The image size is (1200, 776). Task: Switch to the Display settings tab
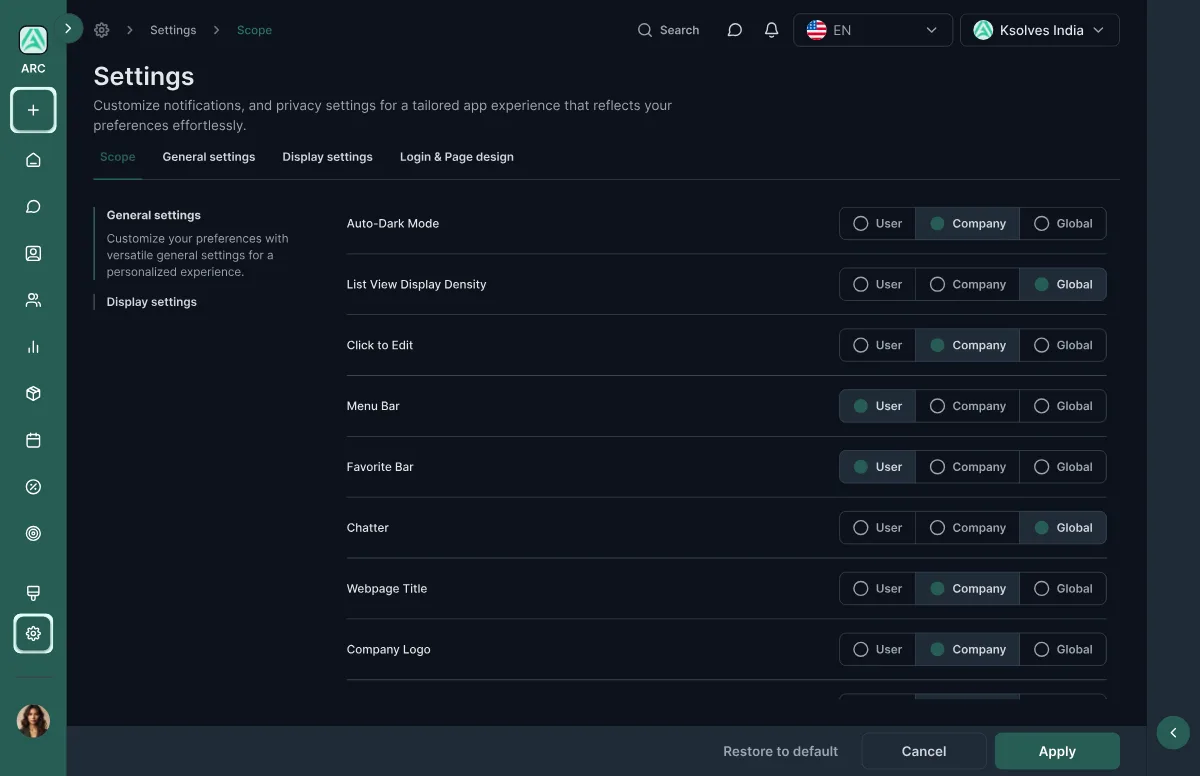pyautogui.click(x=327, y=157)
